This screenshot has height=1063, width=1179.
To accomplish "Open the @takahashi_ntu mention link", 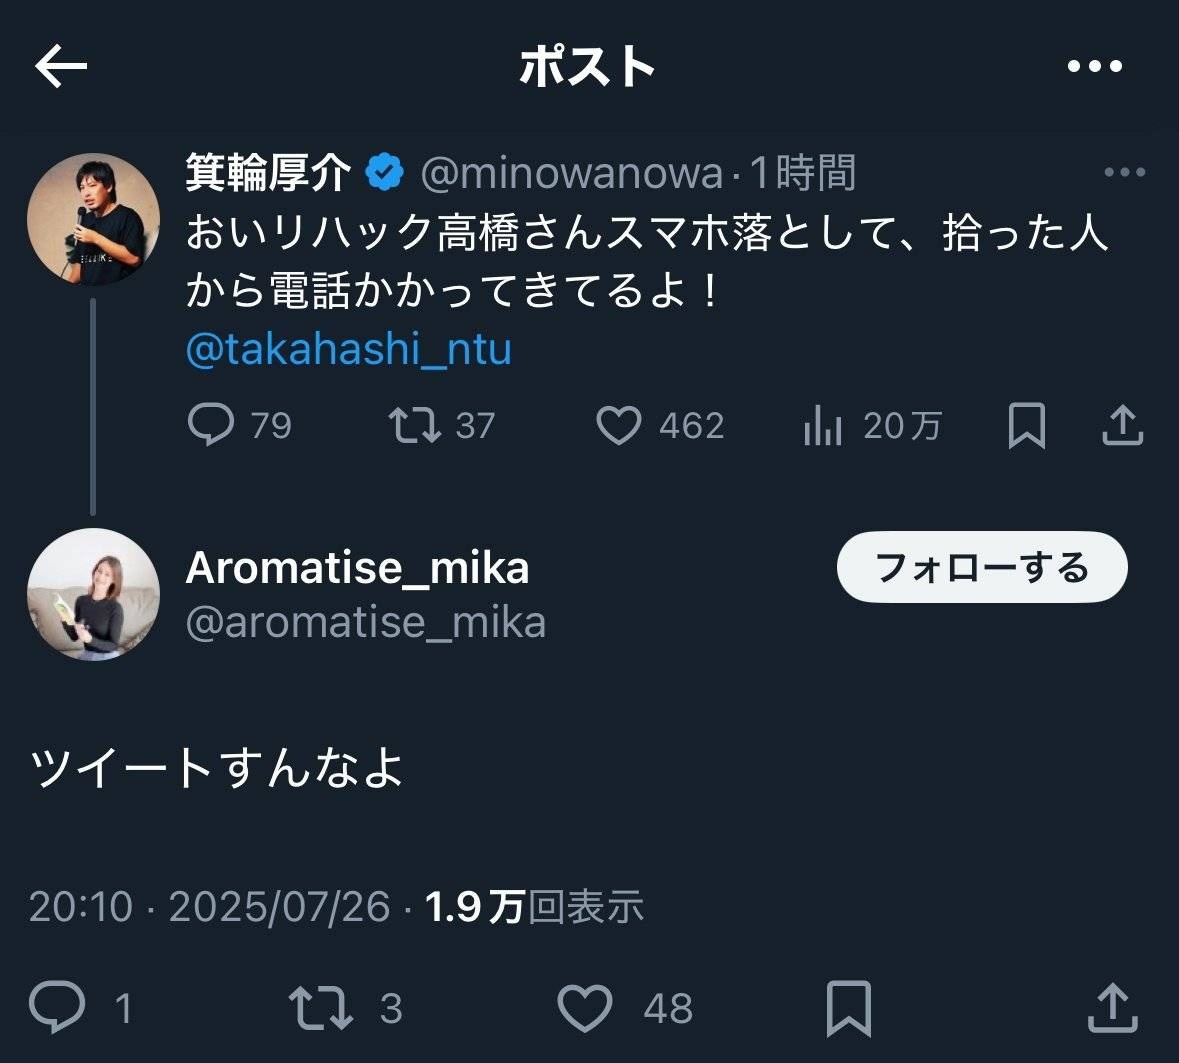I will pos(349,349).
